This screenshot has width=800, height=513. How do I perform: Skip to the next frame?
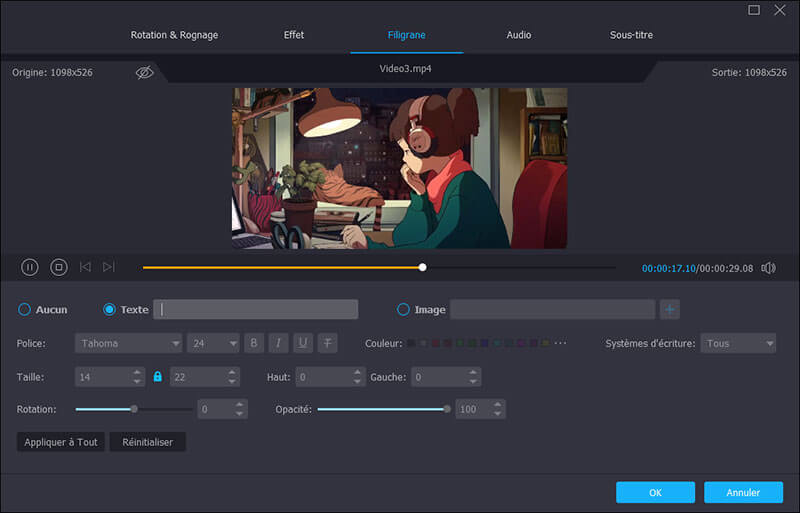109,267
